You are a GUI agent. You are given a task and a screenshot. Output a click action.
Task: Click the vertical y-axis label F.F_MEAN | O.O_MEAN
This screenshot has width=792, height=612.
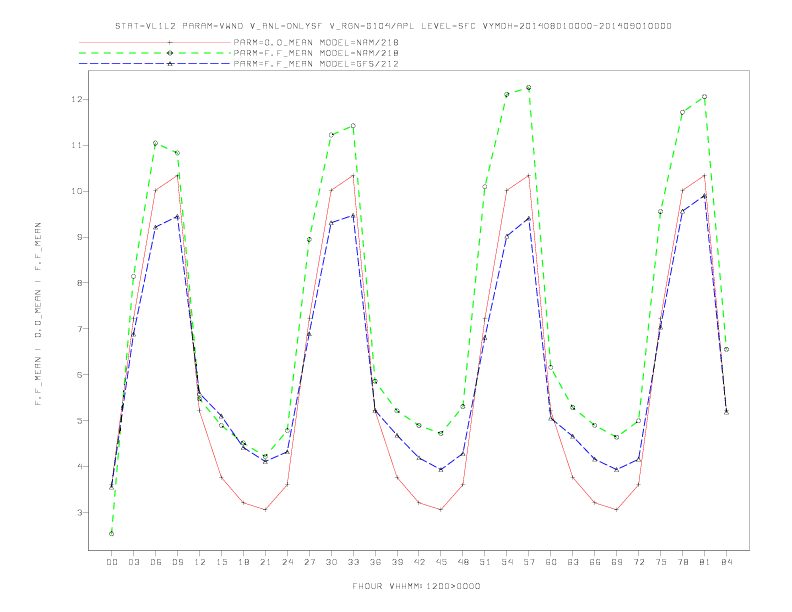(38, 314)
